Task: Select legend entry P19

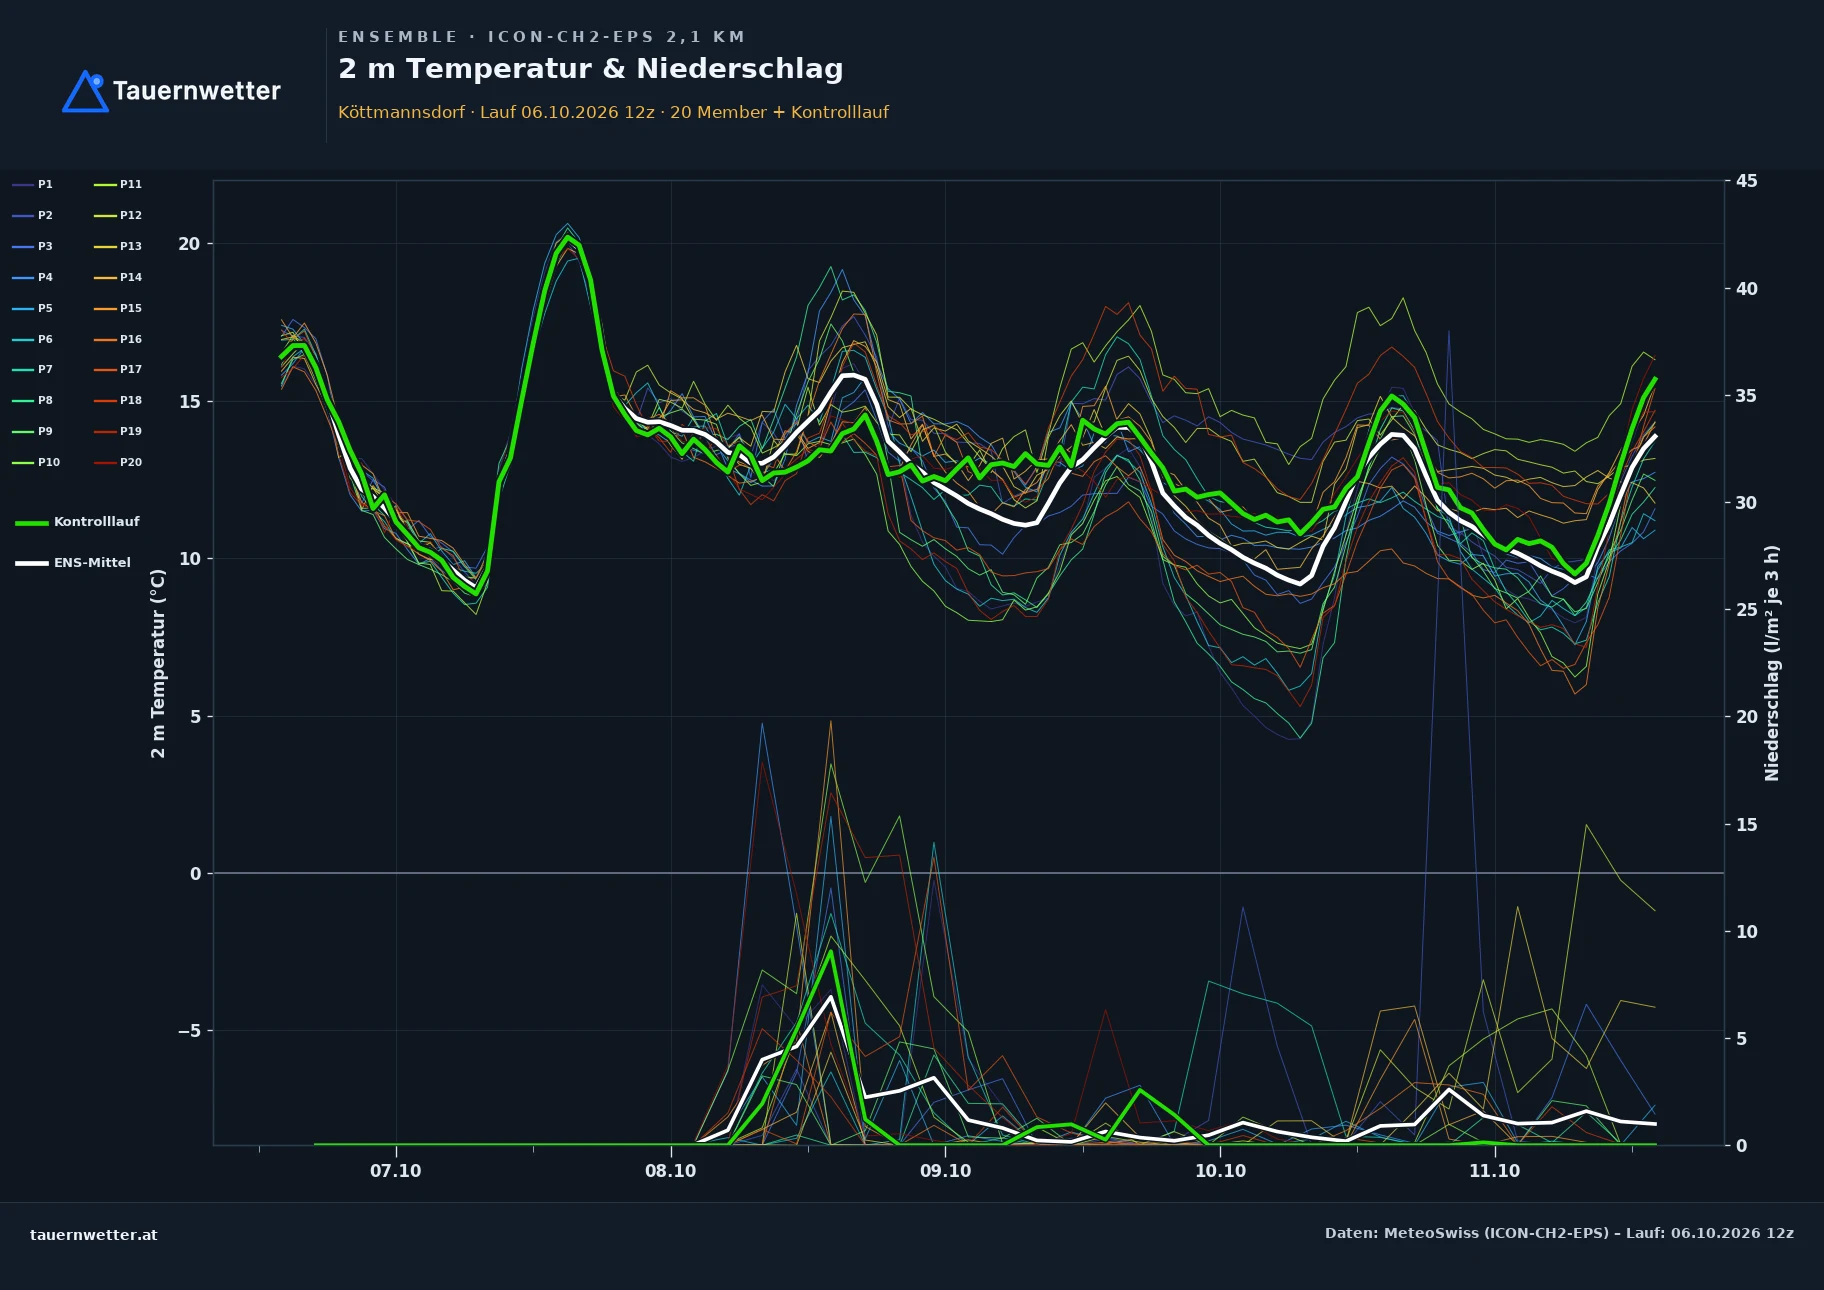Action: coord(118,431)
